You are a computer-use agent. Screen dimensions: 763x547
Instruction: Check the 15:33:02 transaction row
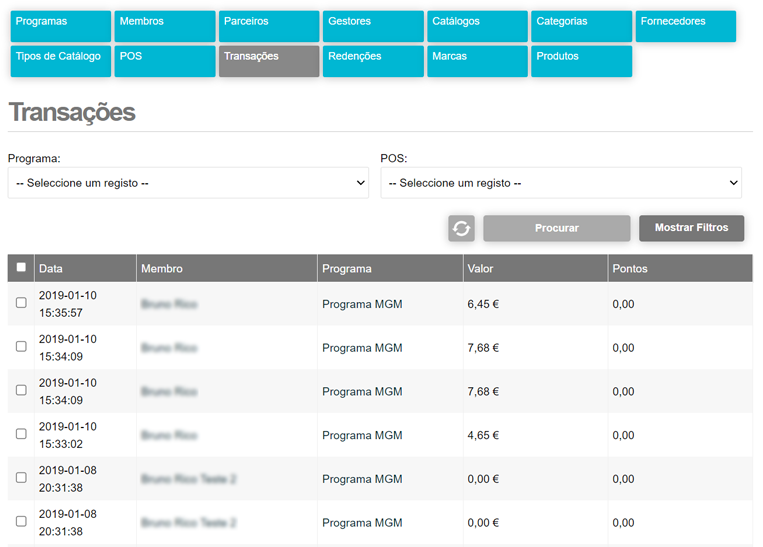21,434
